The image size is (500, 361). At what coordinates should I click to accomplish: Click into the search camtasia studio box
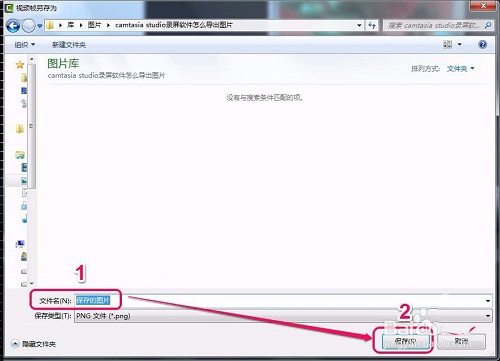[433, 25]
